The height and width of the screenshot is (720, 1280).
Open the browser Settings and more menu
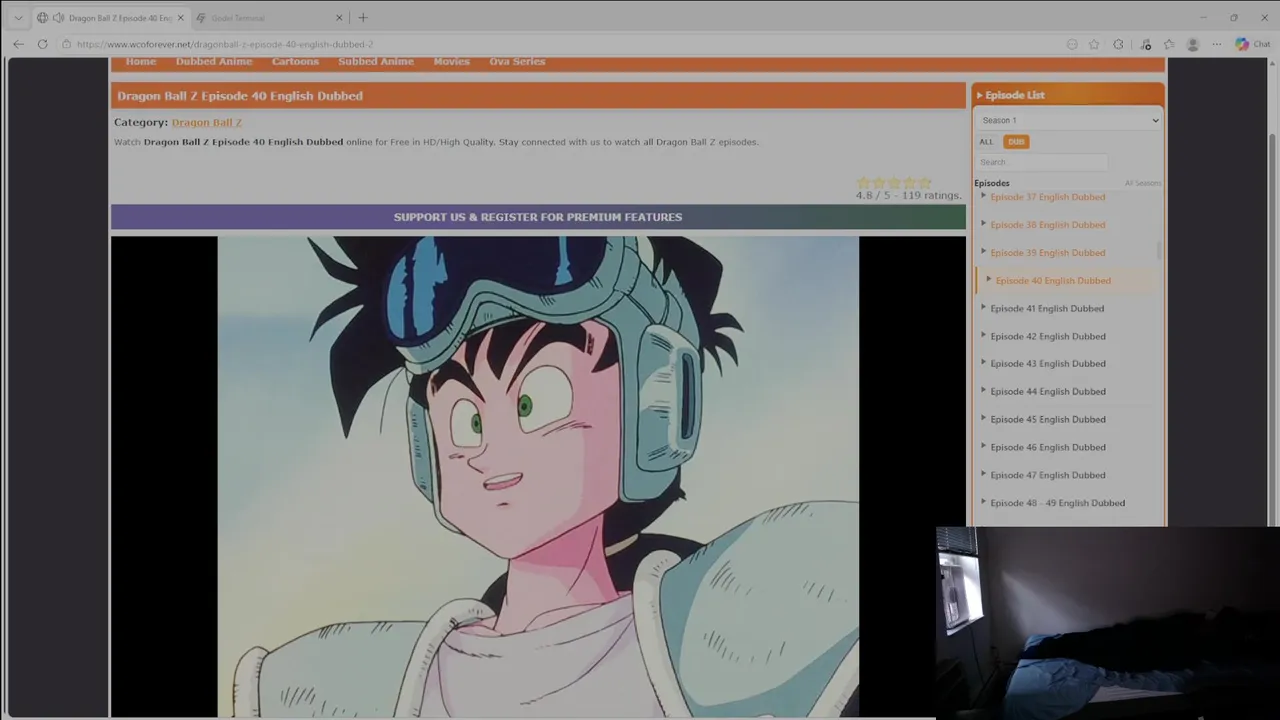[1216, 44]
